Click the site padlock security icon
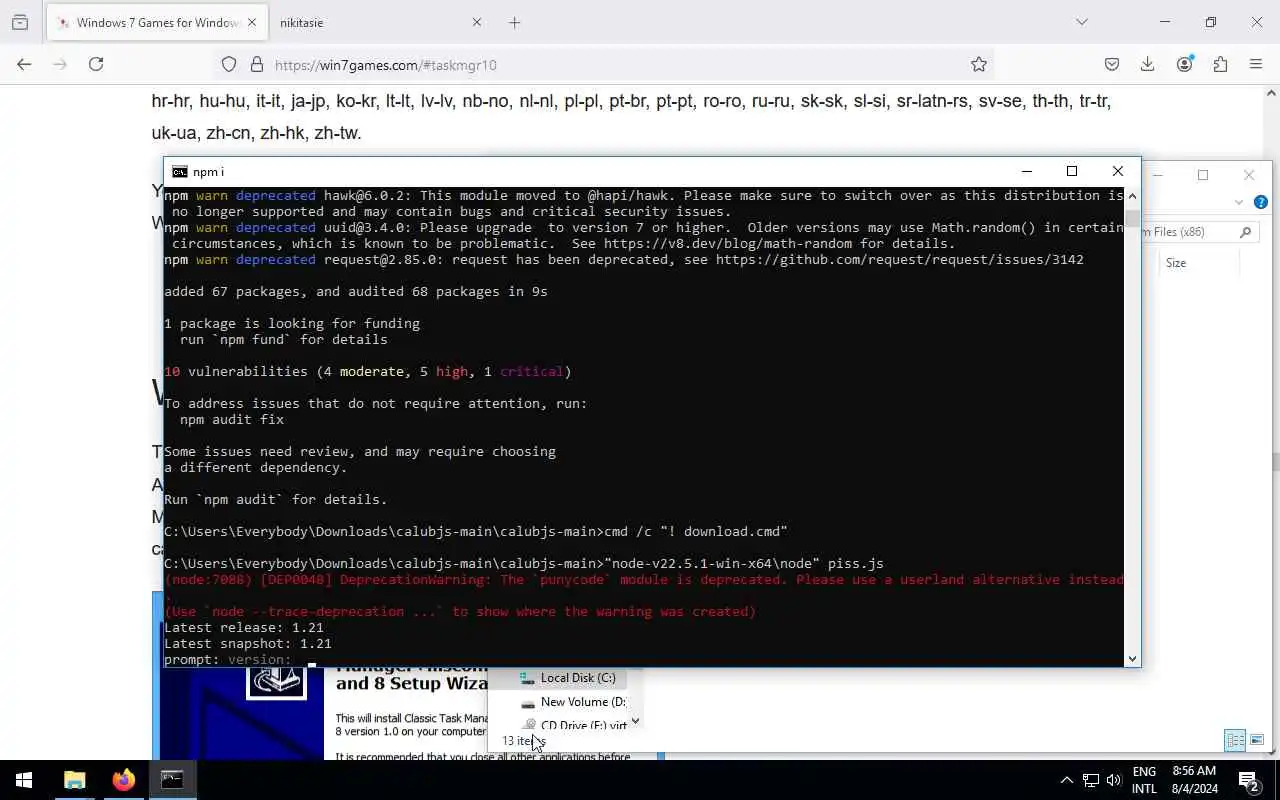 click(x=256, y=64)
